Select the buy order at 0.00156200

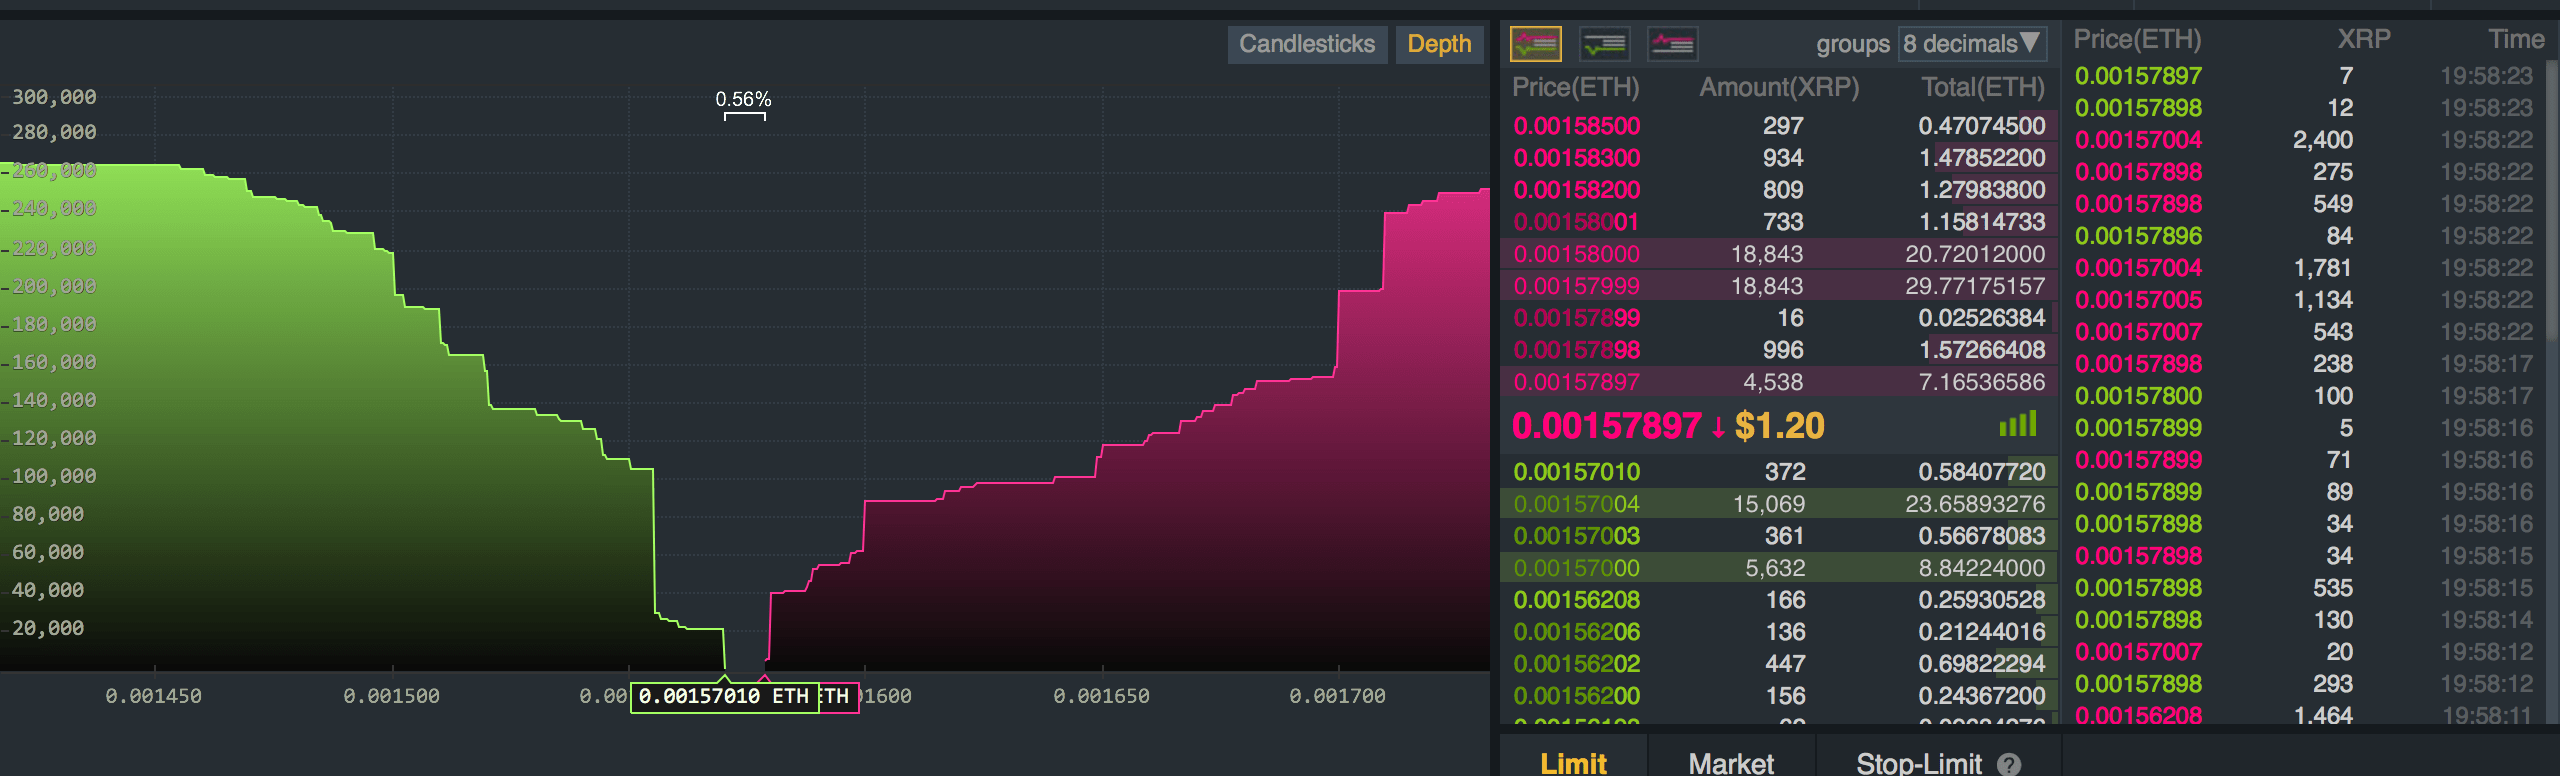[x=1779, y=696]
